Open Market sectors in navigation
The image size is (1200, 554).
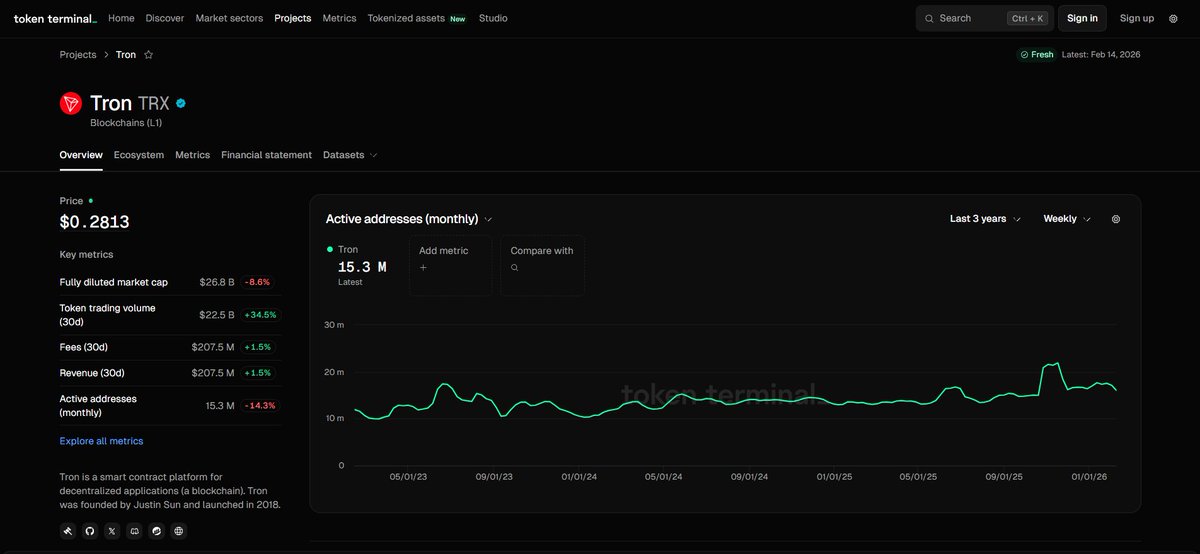[x=229, y=18]
